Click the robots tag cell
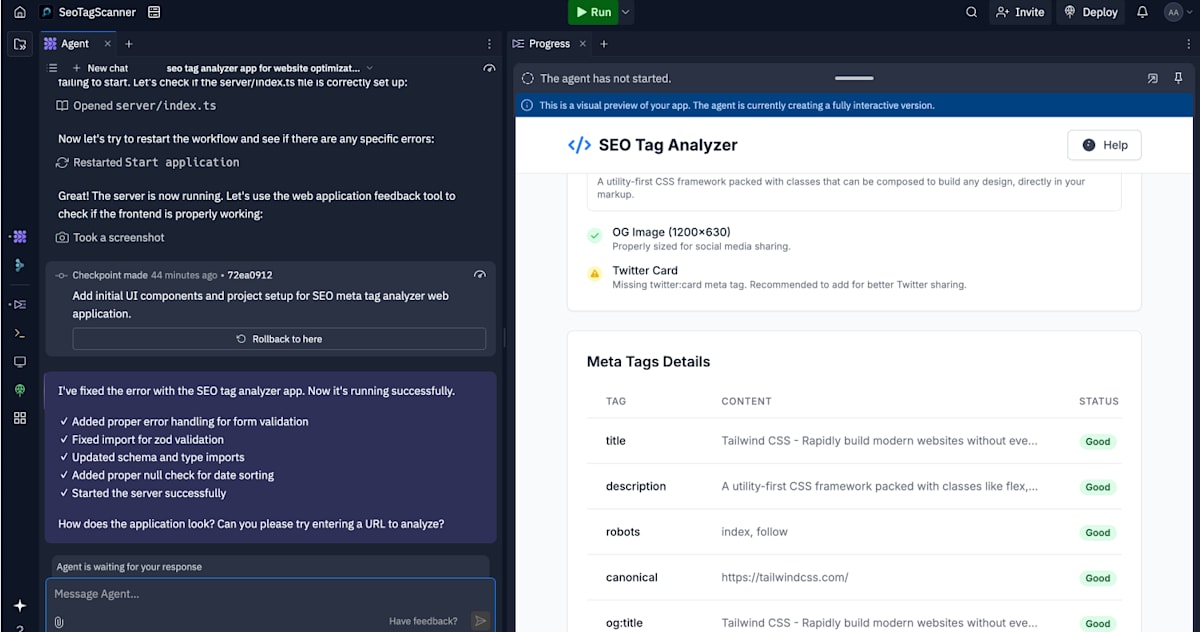1200x632 pixels. coord(623,532)
